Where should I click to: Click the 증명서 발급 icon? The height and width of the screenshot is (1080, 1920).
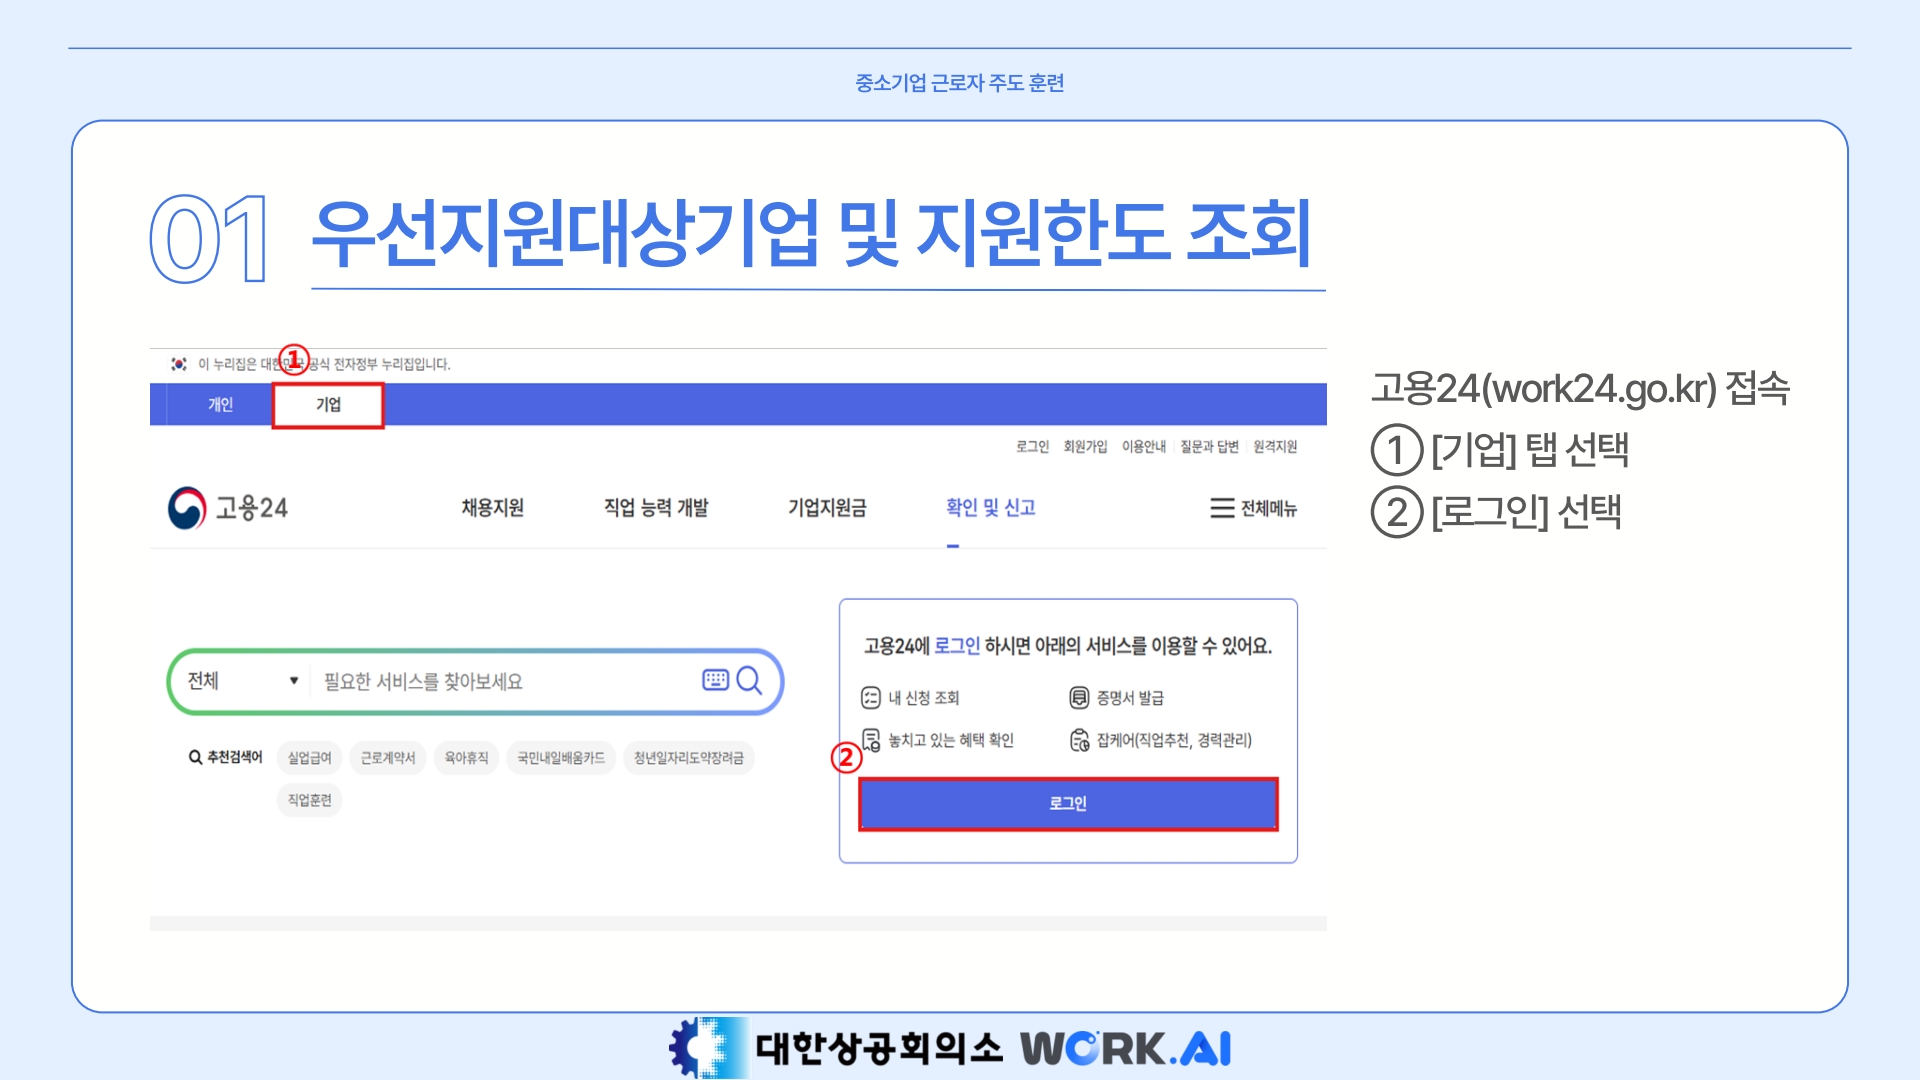[1078, 698]
